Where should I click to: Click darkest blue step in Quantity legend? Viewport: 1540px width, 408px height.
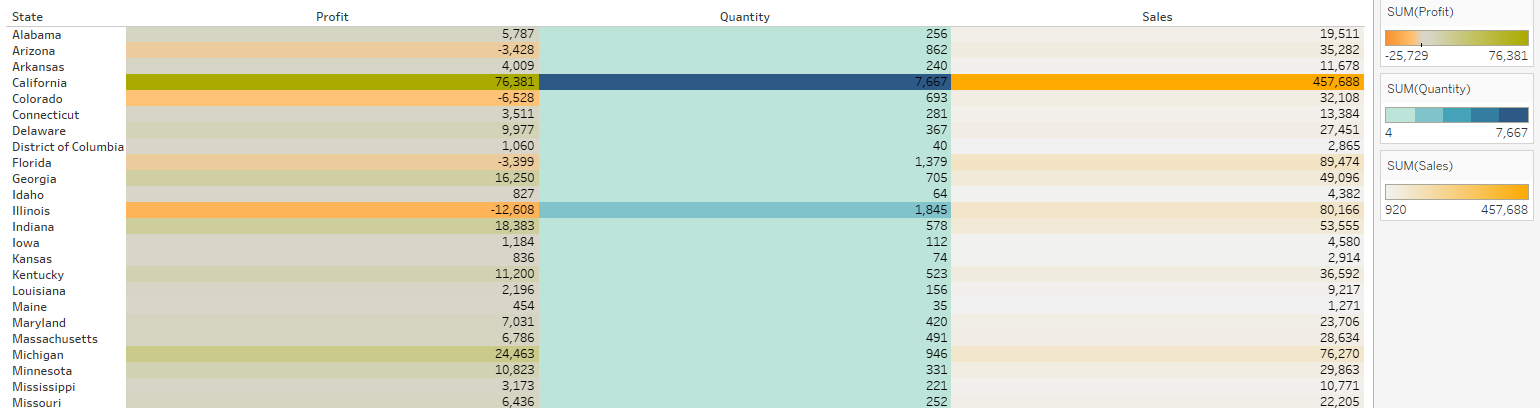[1514, 115]
